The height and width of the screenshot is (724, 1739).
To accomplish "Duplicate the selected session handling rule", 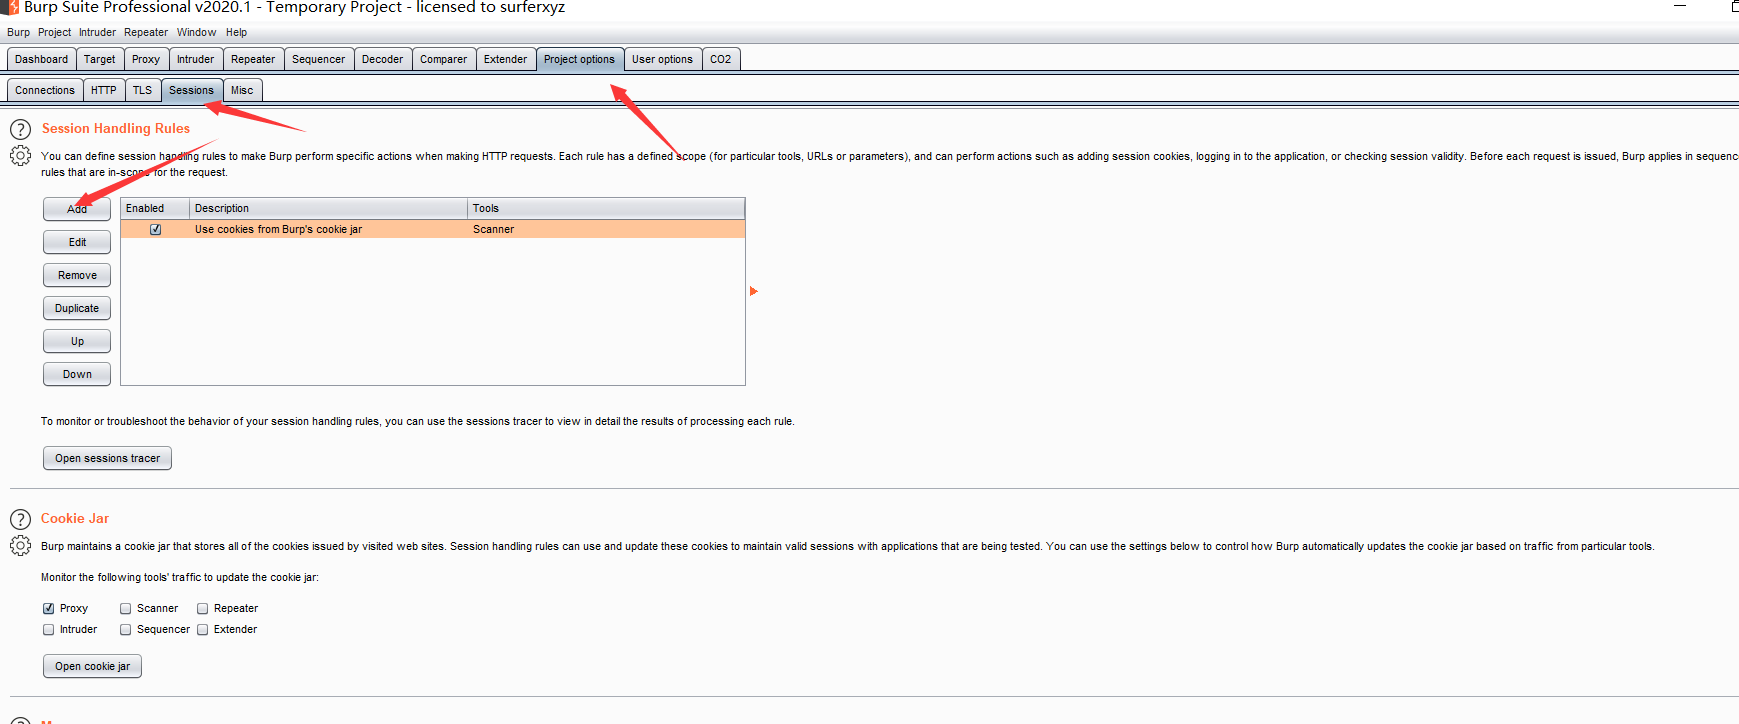I will click(x=77, y=308).
